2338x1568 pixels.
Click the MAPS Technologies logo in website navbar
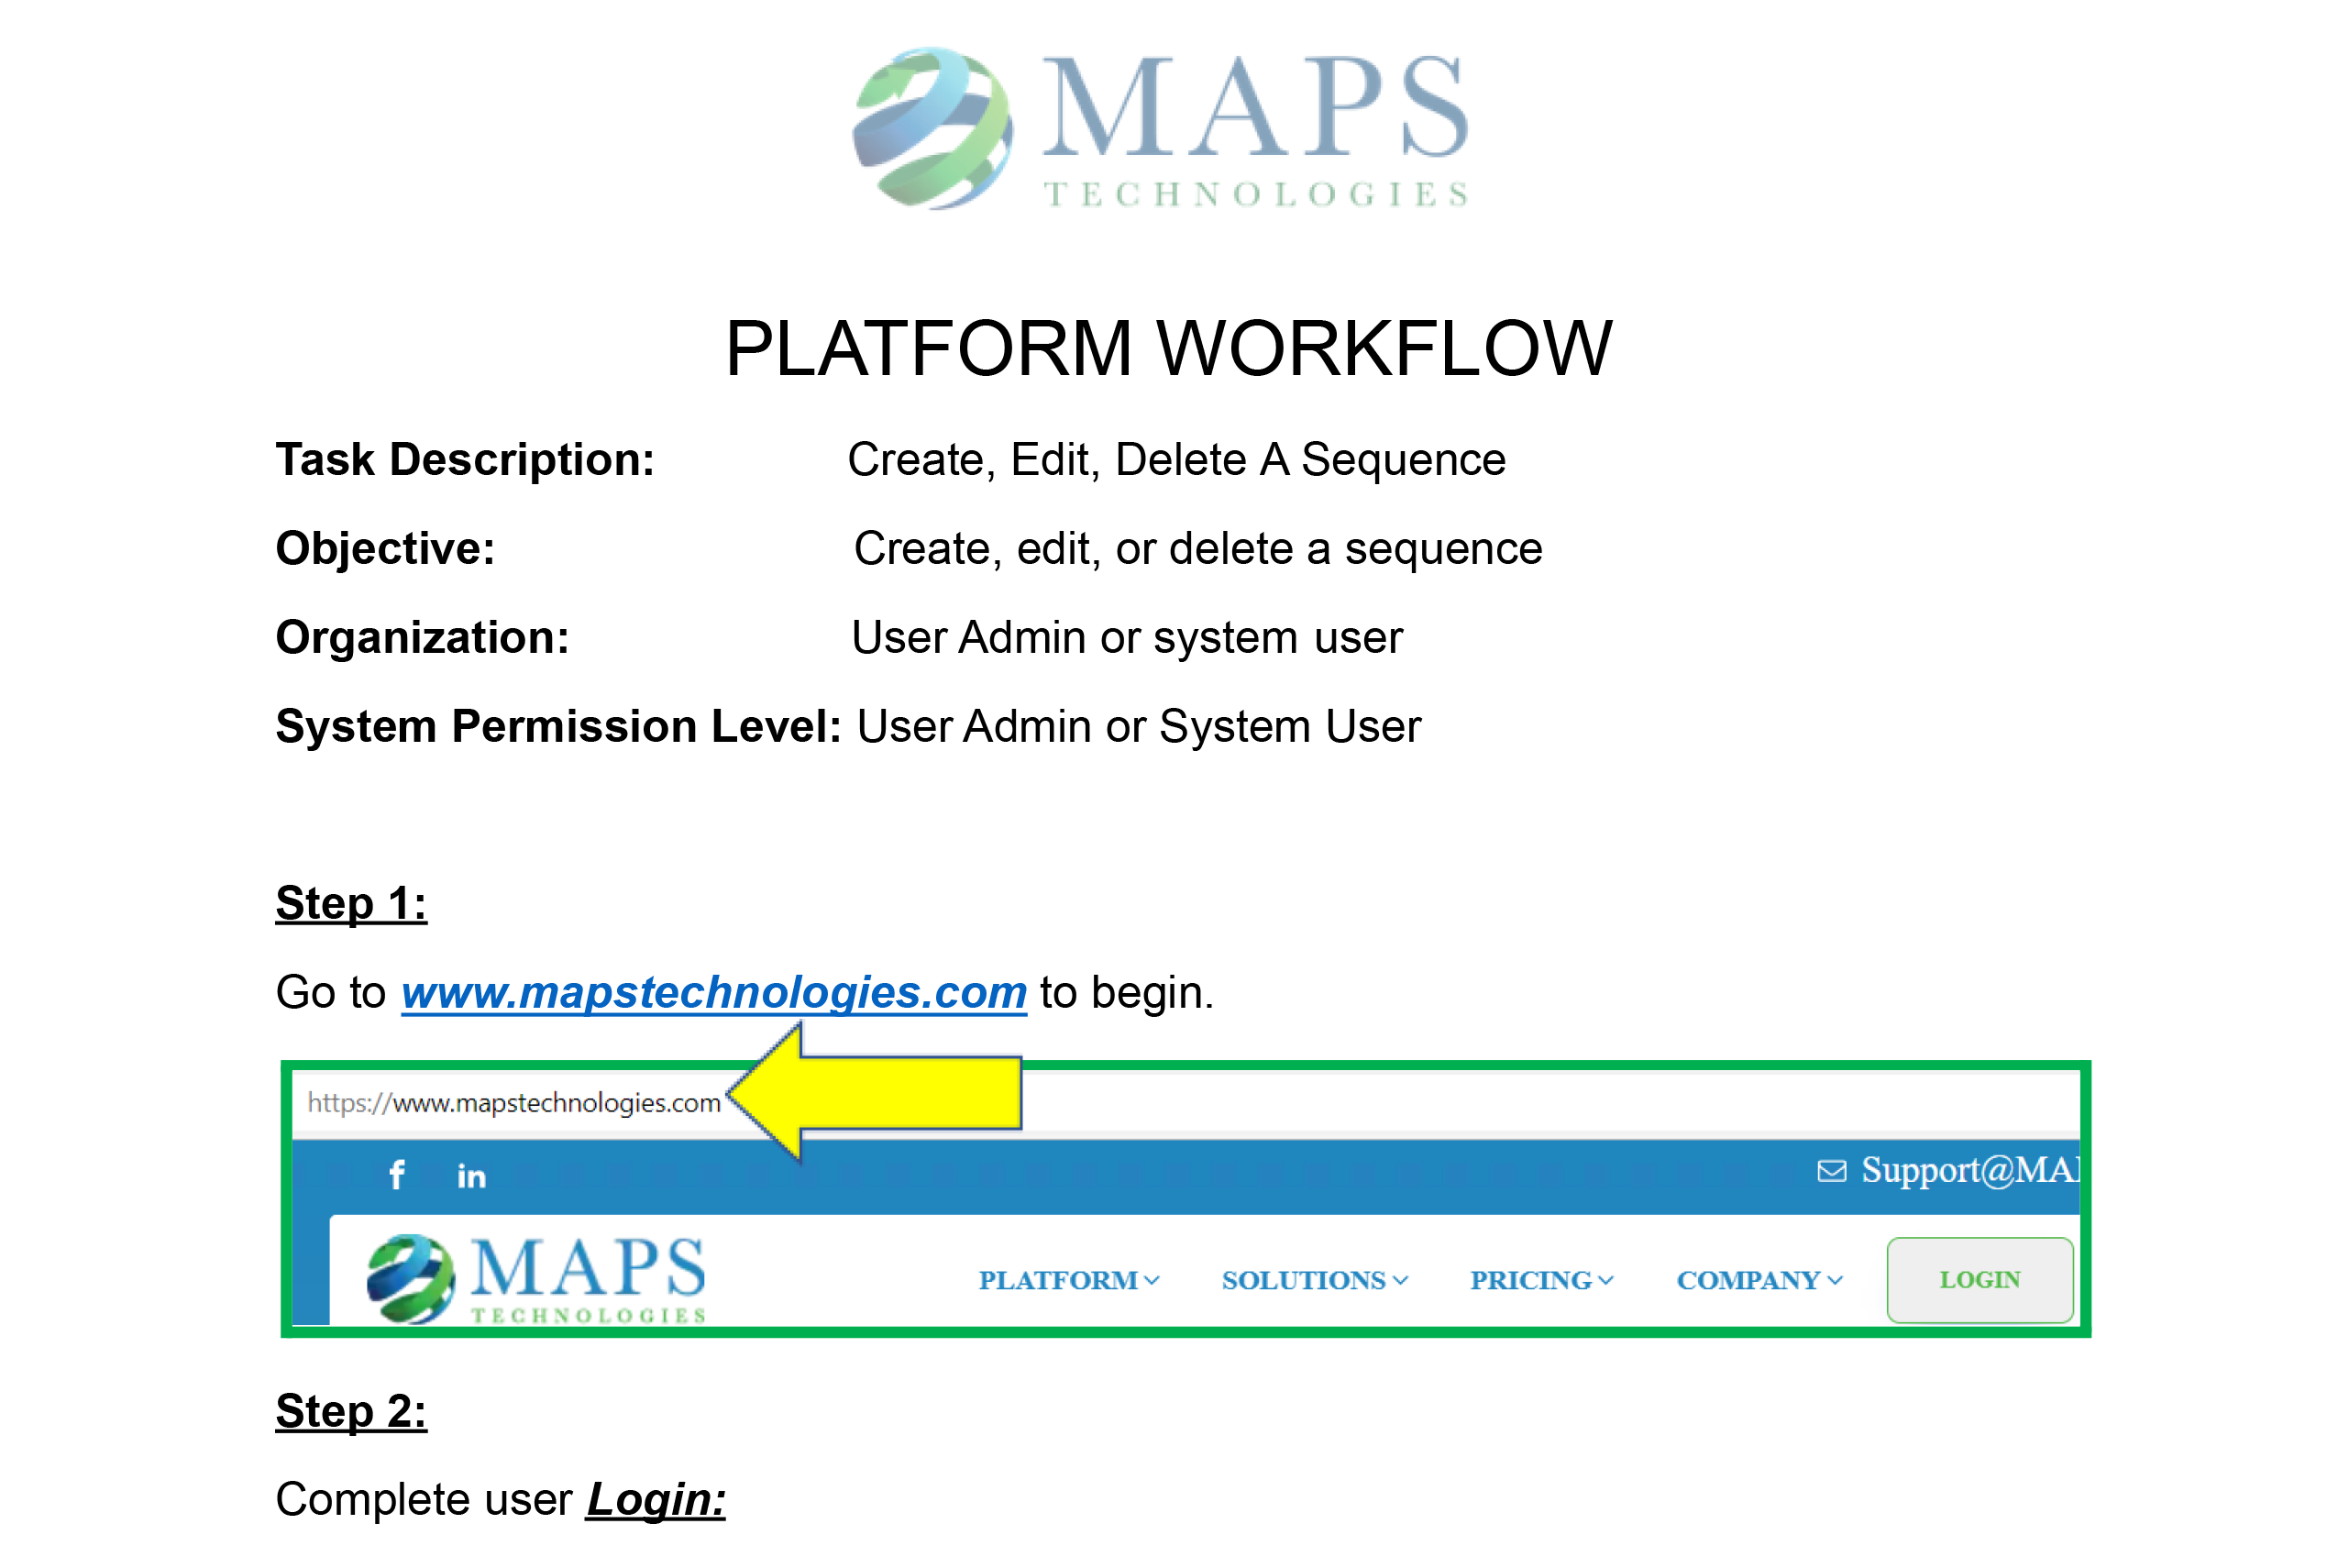pyautogui.click(x=537, y=1278)
